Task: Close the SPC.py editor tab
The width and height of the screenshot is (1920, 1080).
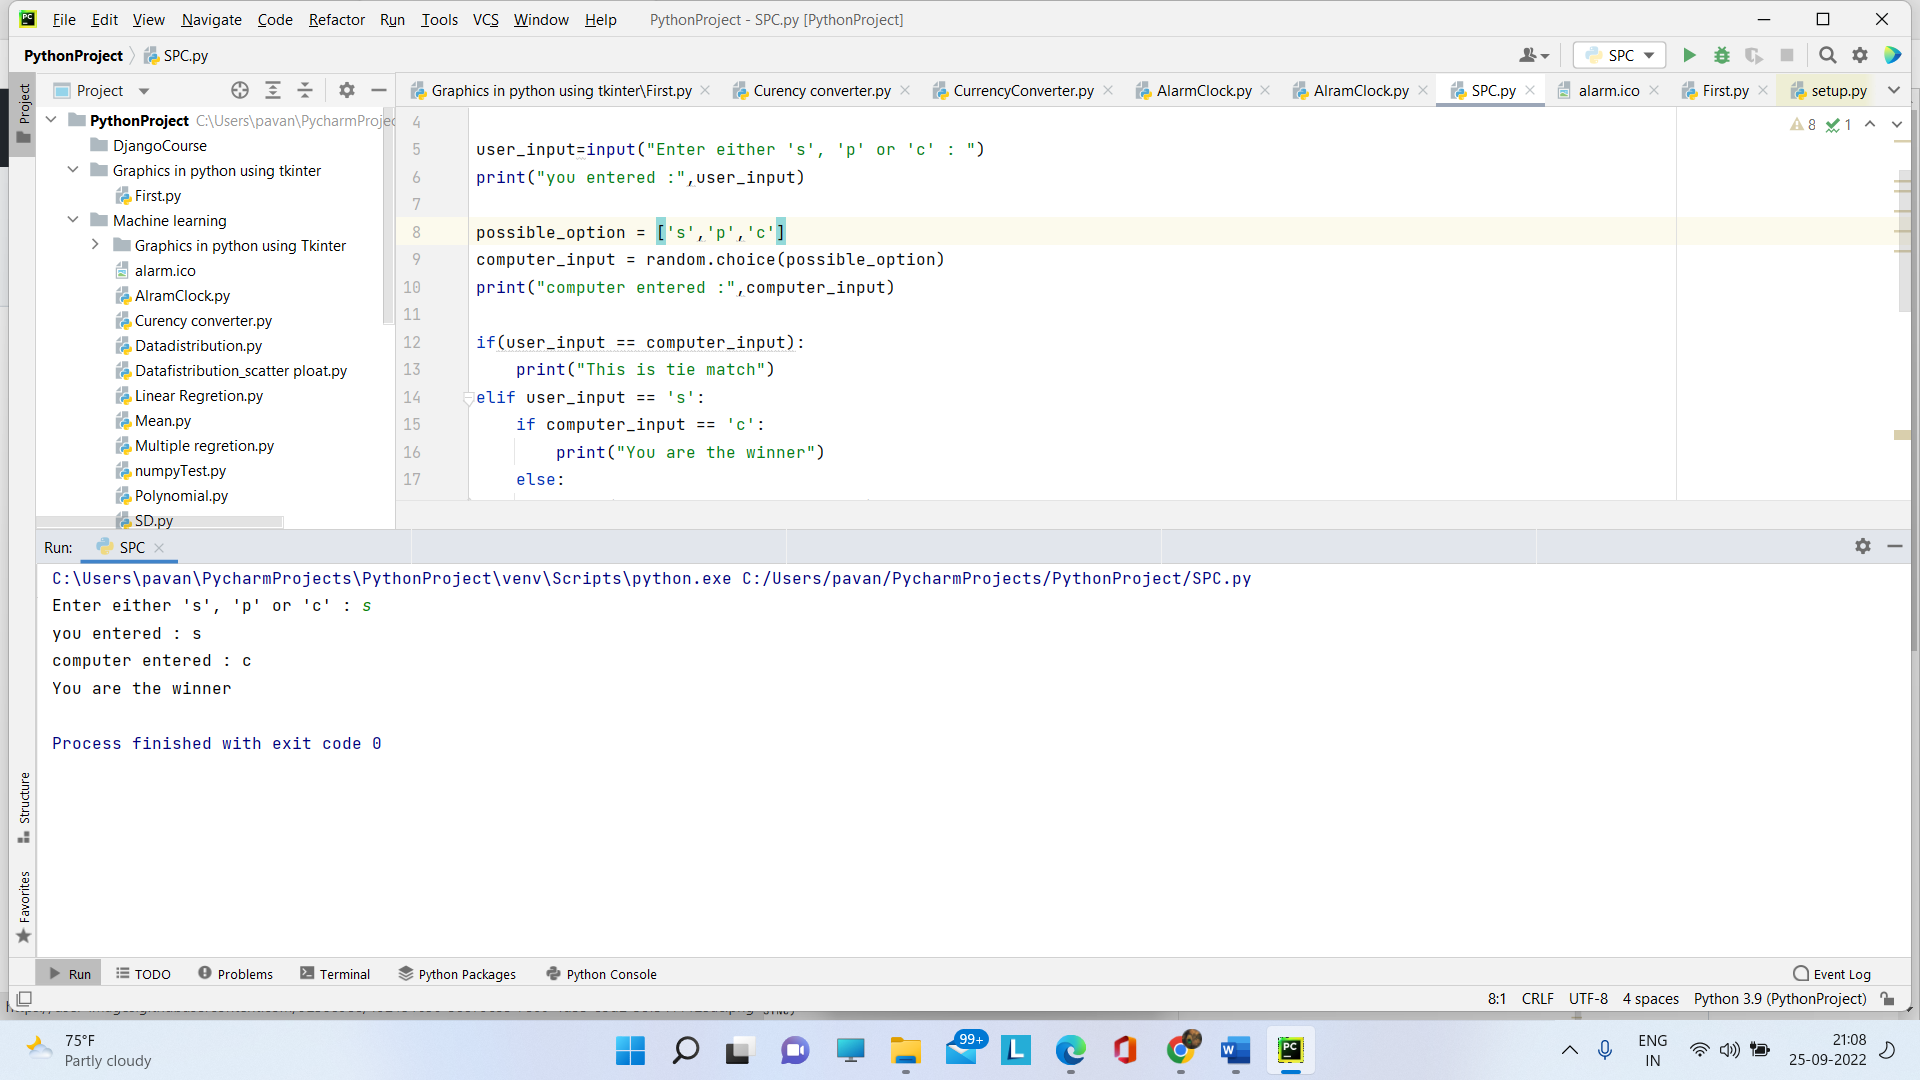Action: pos(1530,90)
